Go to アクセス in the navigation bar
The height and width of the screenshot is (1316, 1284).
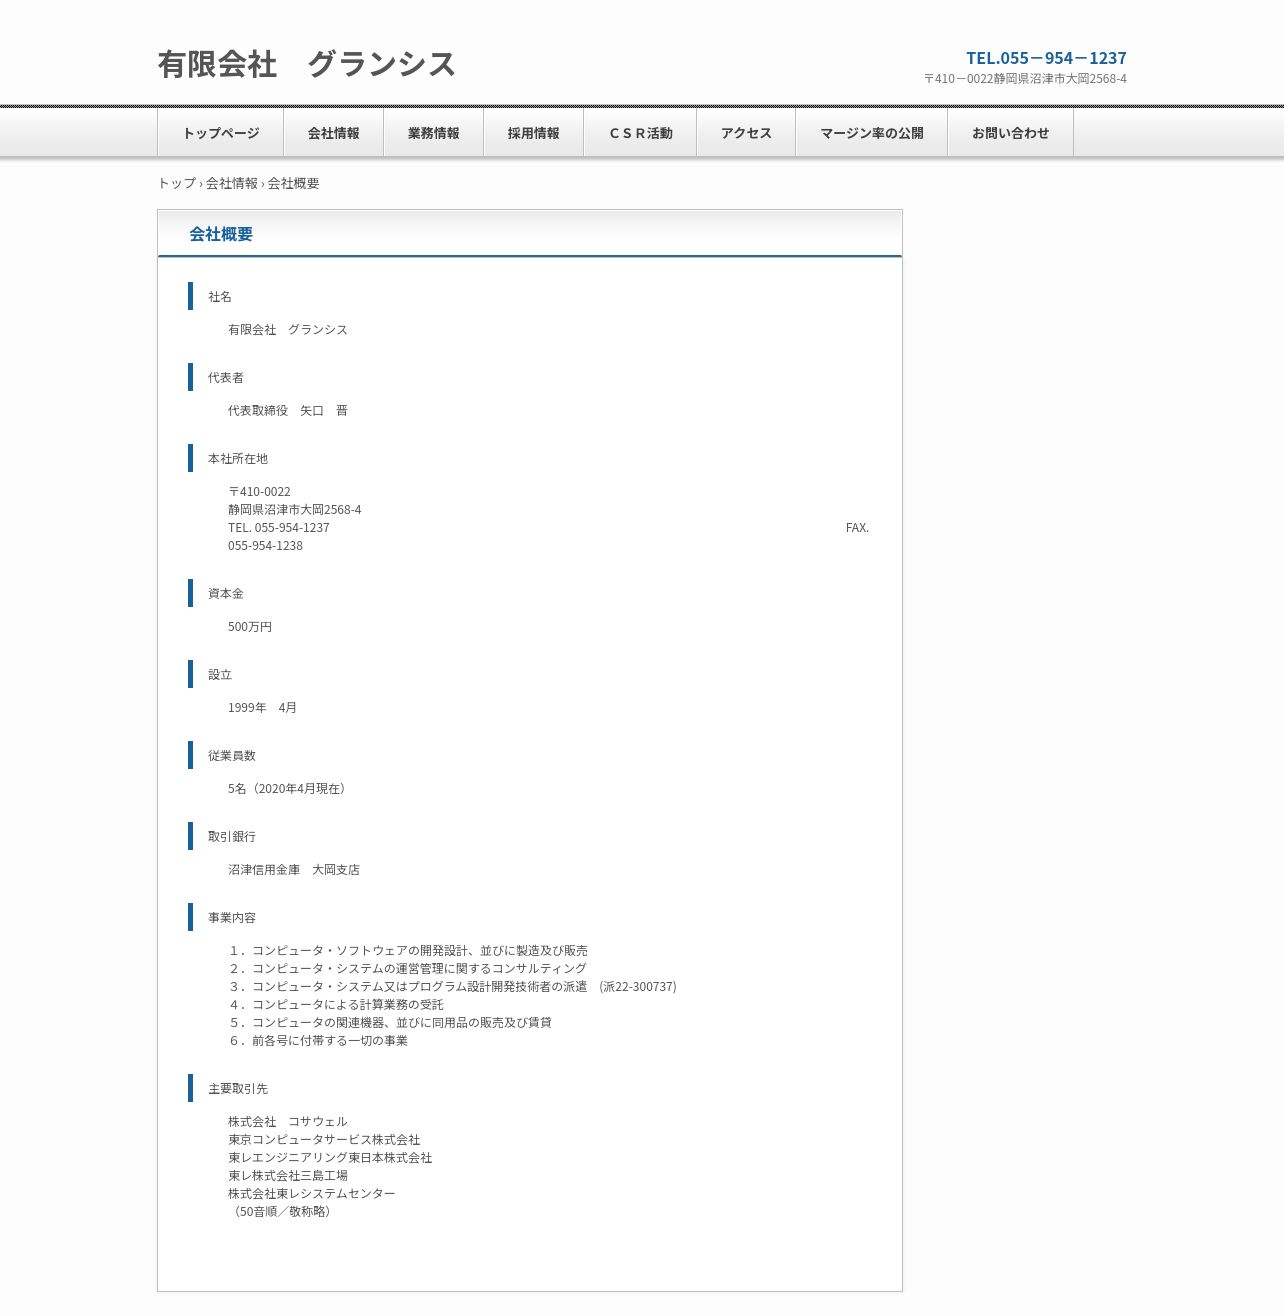[746, 133]
